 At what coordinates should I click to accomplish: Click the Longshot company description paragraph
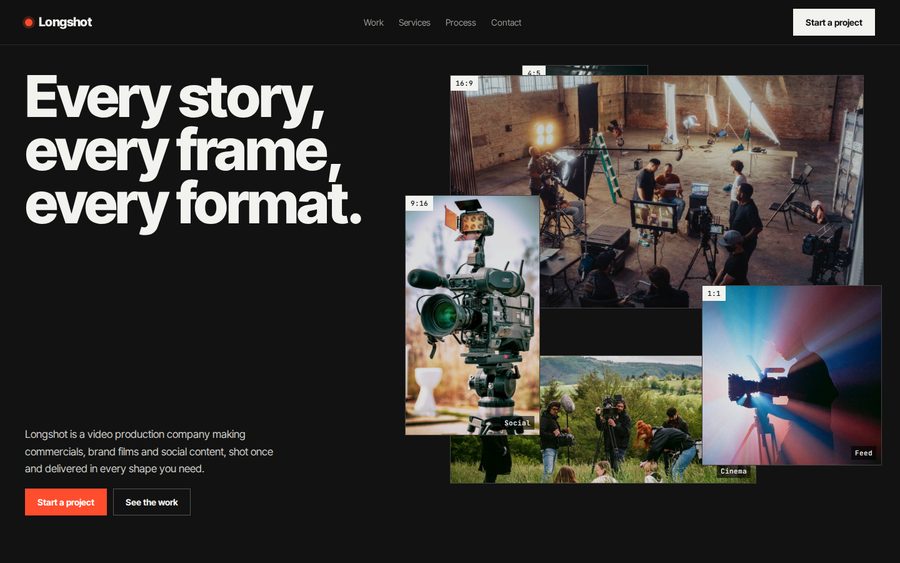(149, 452)
